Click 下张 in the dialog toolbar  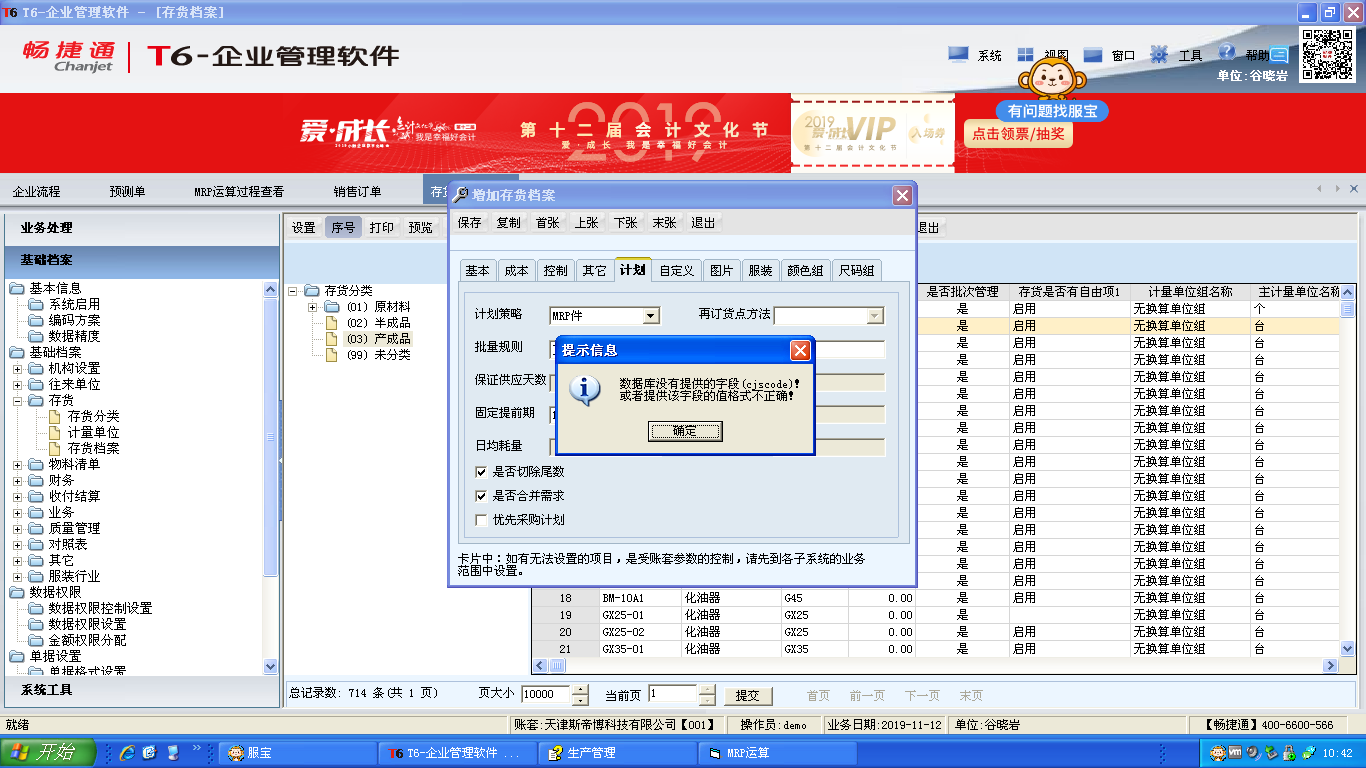[626, 223]
